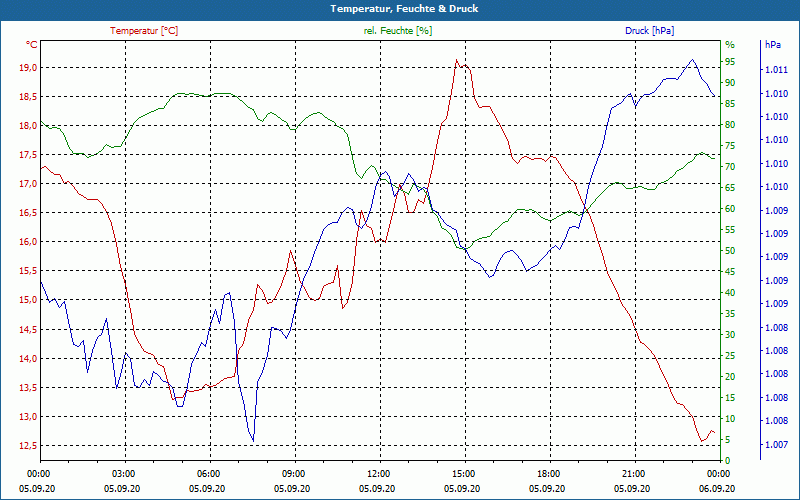Click green humidity axis value '80'
800x500 pixels.
[x=730, y=124]
